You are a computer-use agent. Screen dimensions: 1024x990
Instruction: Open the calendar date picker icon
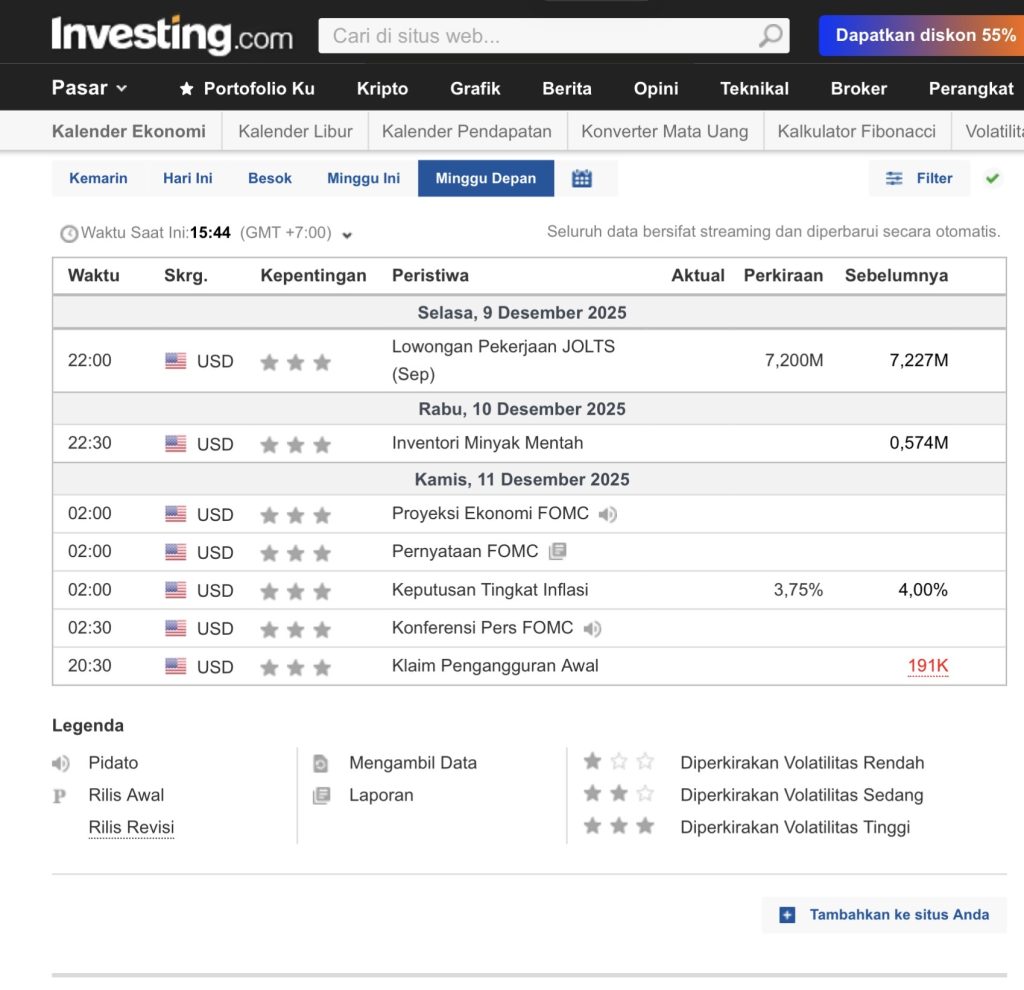(582, 178)
